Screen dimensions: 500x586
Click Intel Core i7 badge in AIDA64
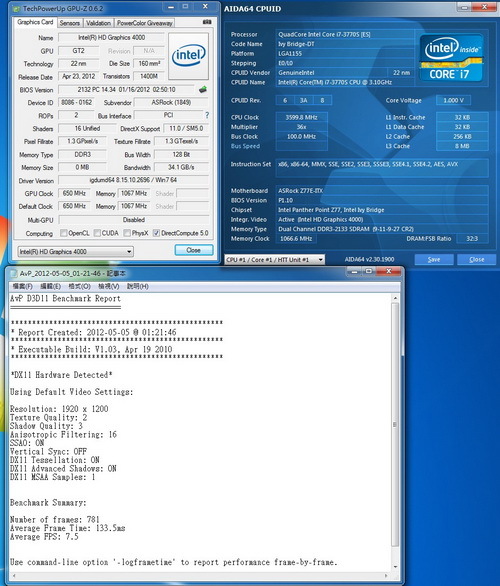452,58
